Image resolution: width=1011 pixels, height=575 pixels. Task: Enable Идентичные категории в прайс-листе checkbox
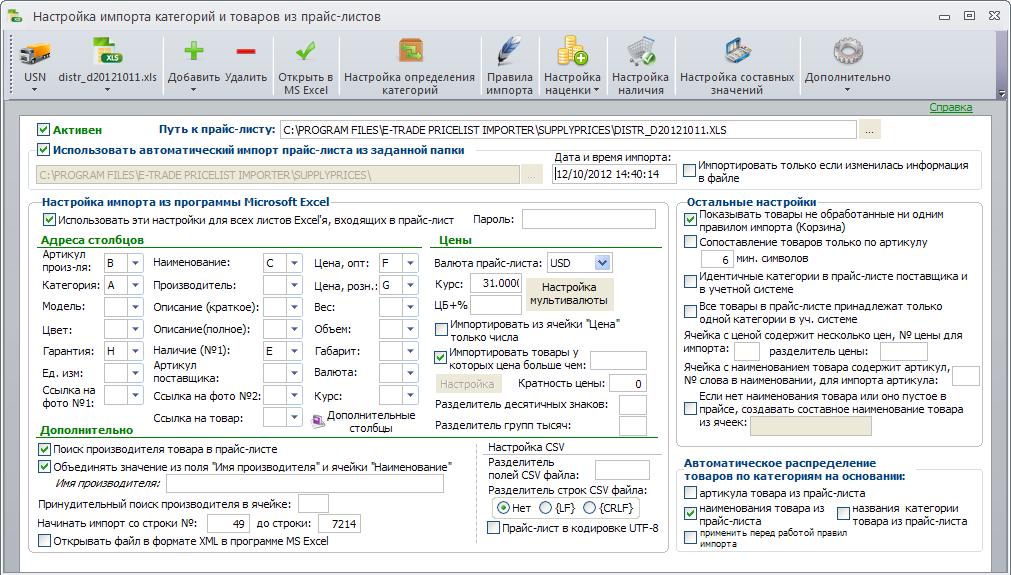tap(690, 282)
